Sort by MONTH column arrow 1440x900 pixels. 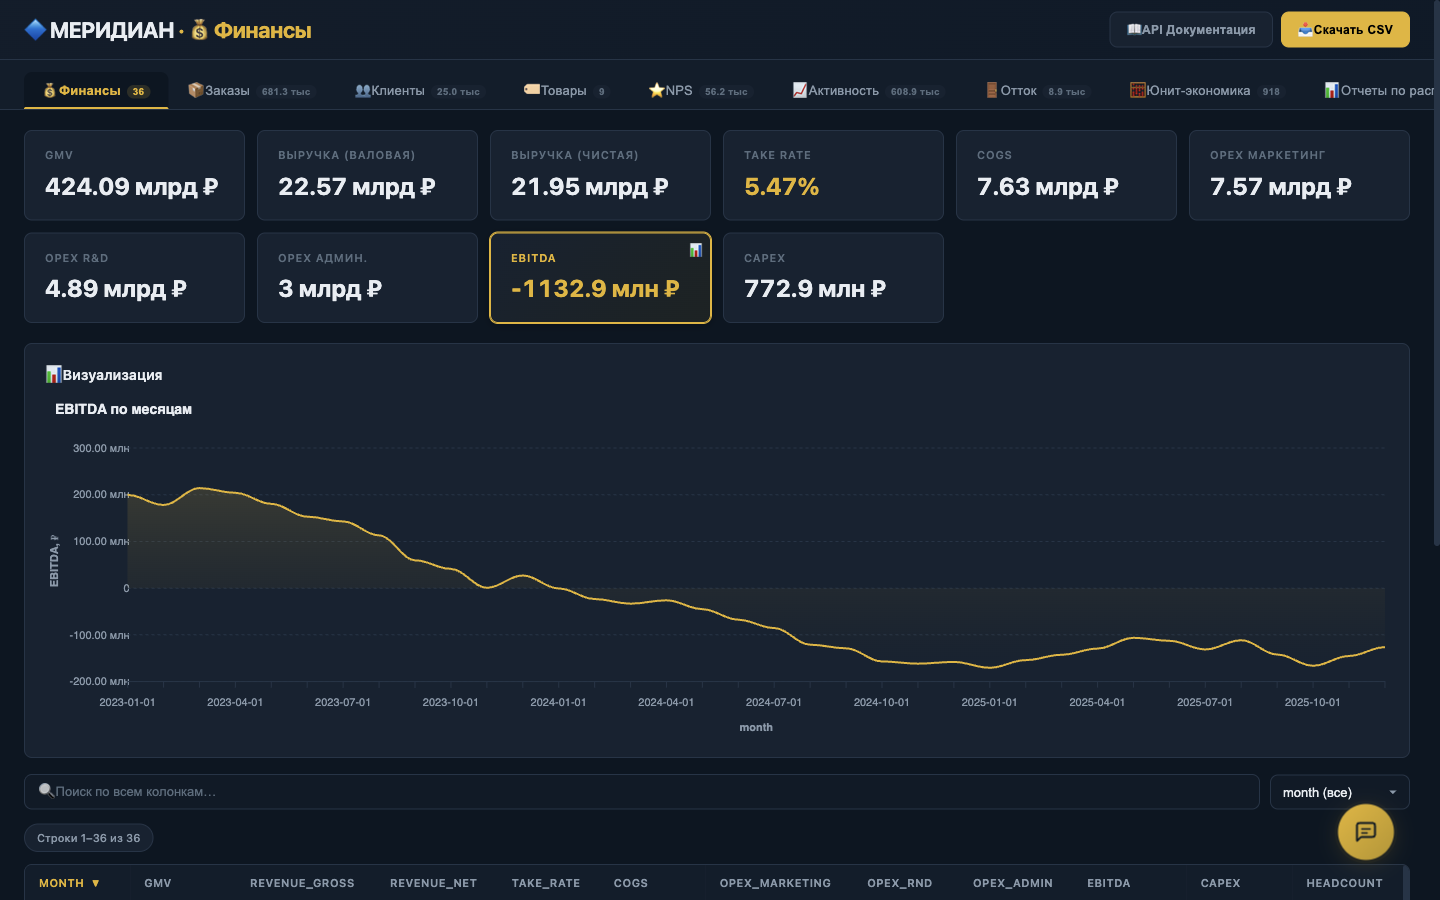pyautogui.click(x=96, y=883)
